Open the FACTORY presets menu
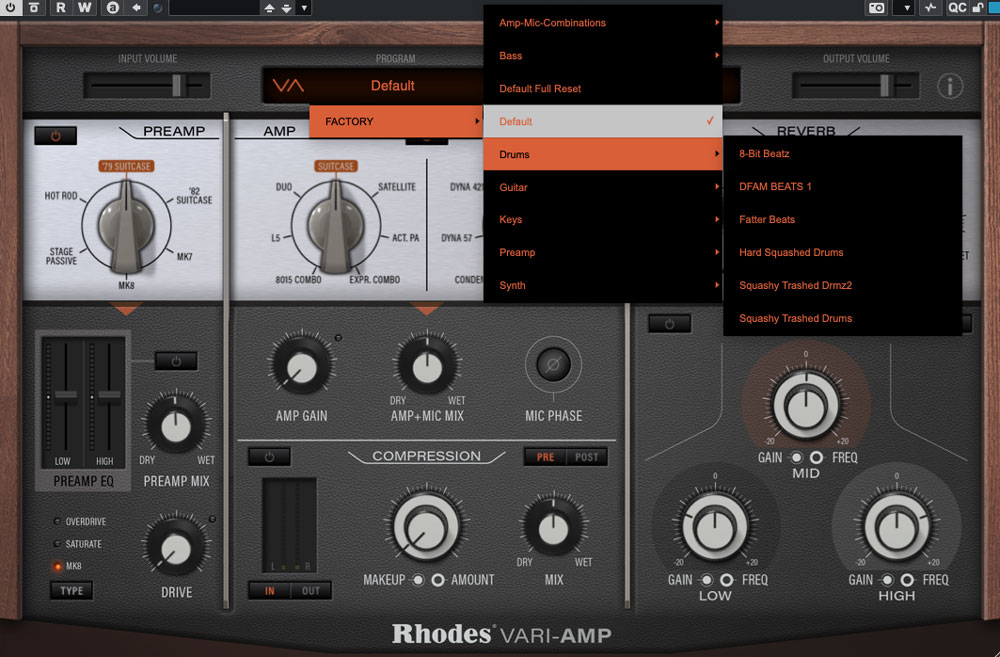 pos(396,120)
